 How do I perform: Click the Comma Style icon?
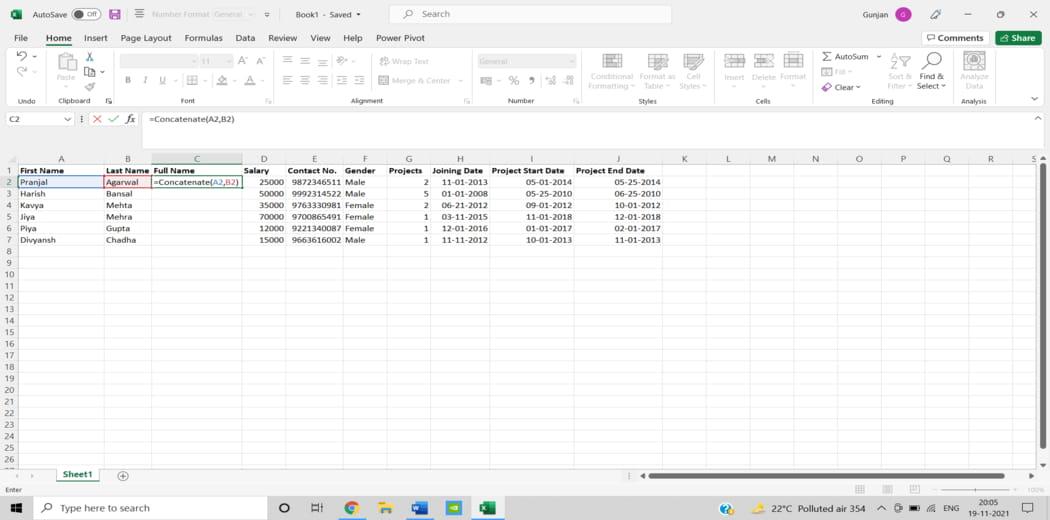pos(532,80)
